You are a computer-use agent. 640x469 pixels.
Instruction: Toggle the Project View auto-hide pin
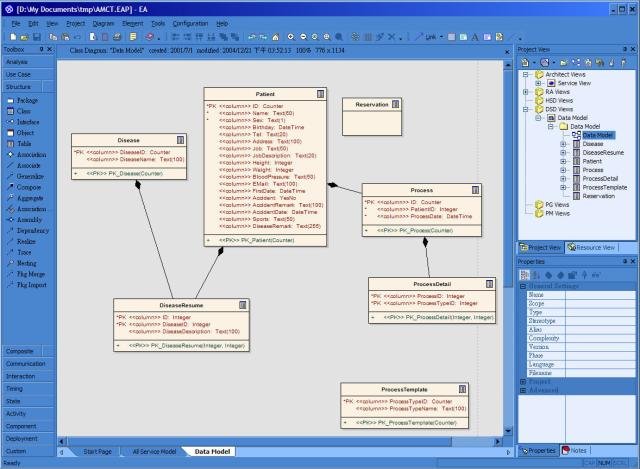[x=625, y=49]
